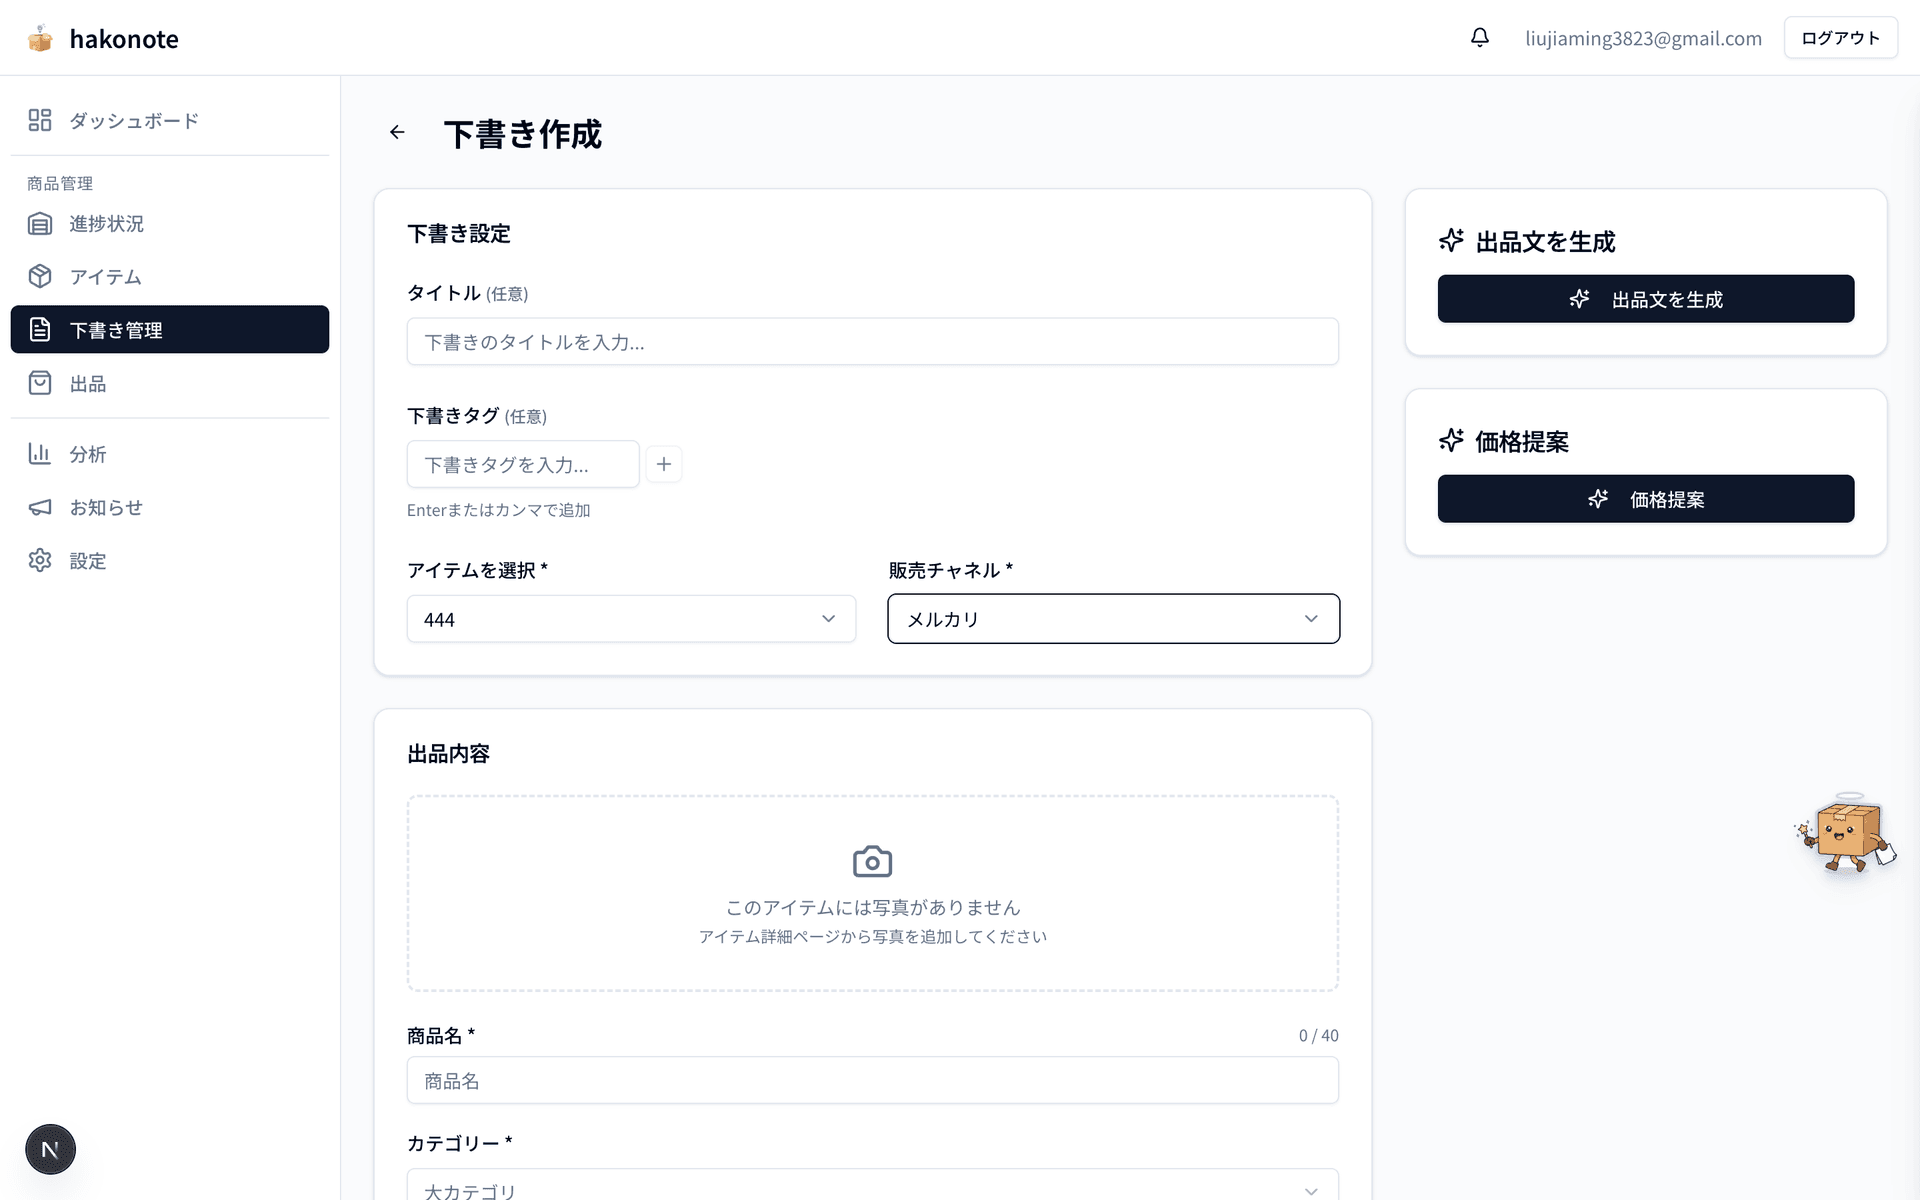Image resolution: width=1920 pixels, height=1200 pixels.
Task: Click the back arrow next to 下書き作成
Action: [397, 132]
